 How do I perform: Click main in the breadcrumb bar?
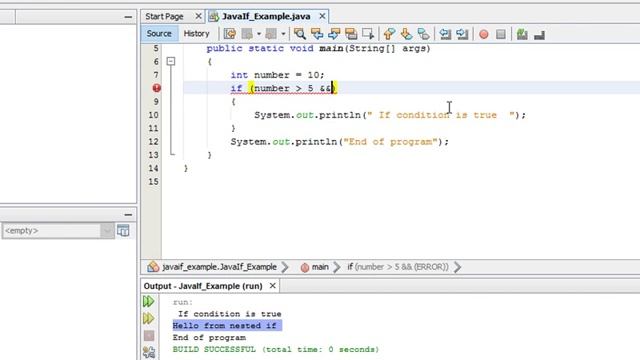click(320, 267)
